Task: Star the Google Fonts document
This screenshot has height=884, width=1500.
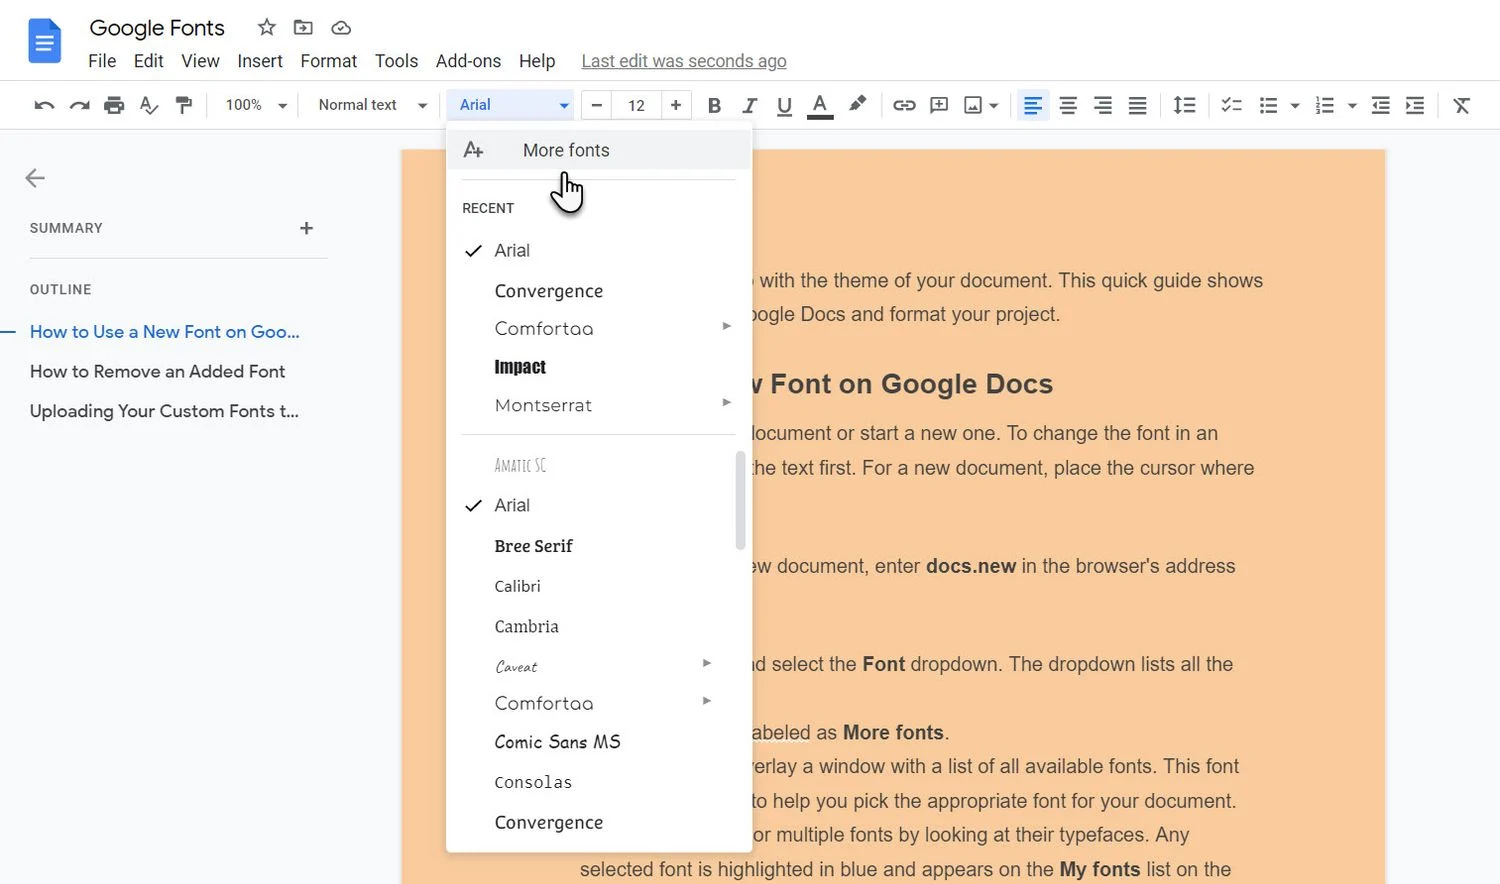Action: tap(266, 28)
